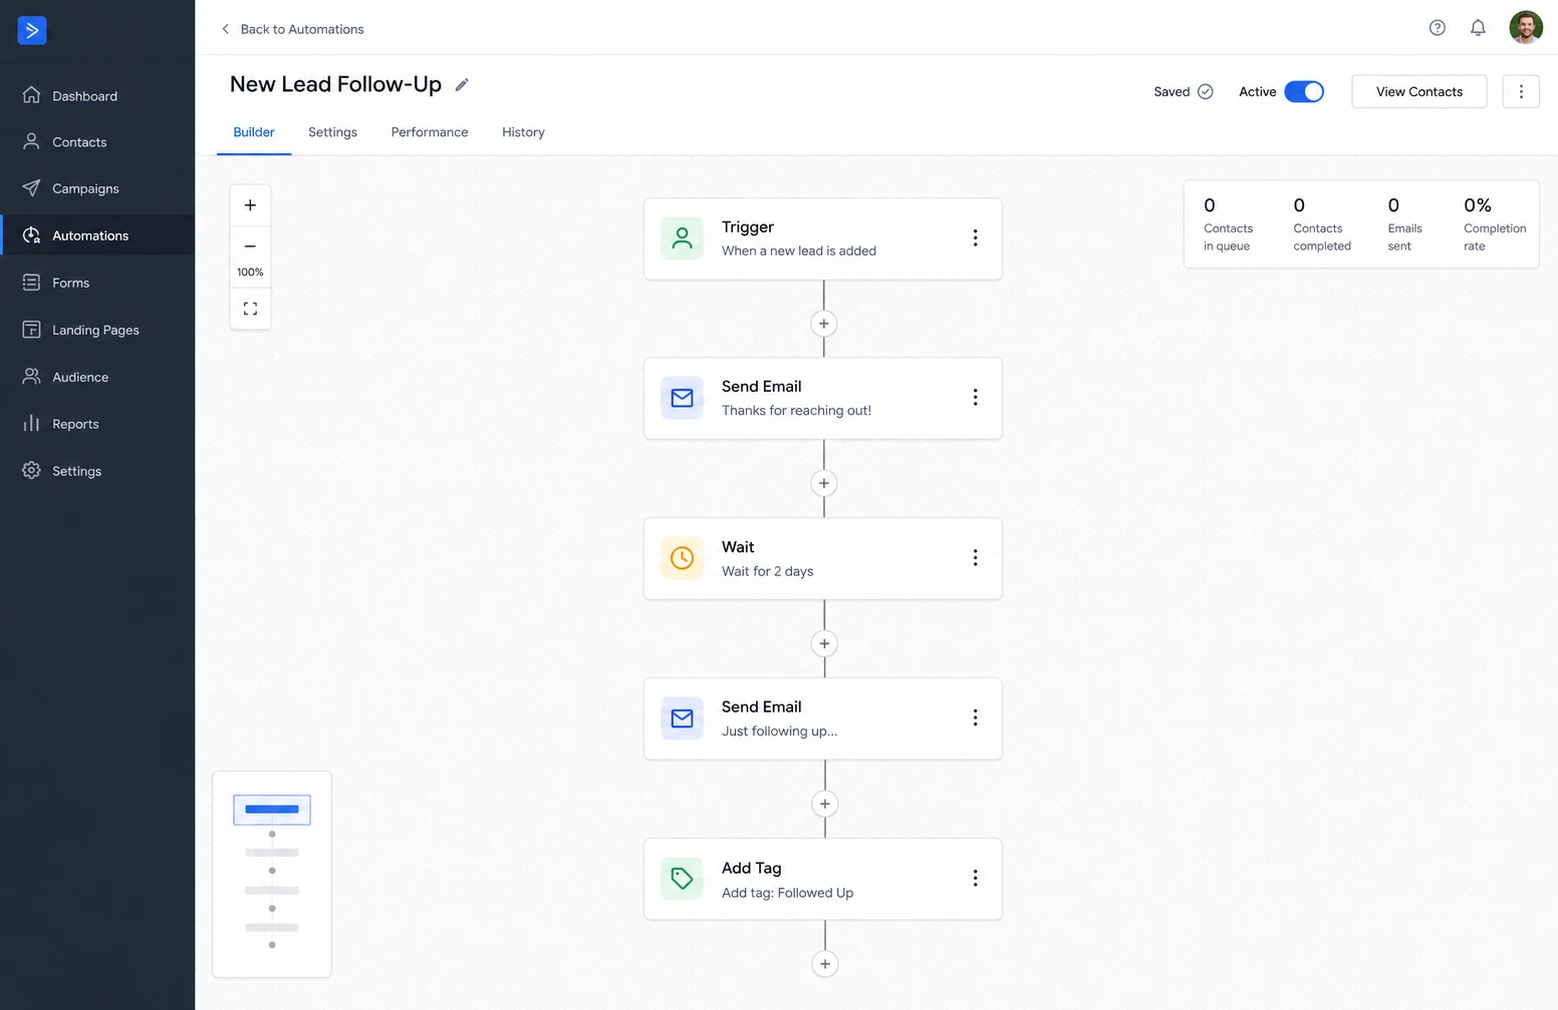Click the help question mark icon
The width and height of the screenshot is (1558, 1010).
[1437, 28]
